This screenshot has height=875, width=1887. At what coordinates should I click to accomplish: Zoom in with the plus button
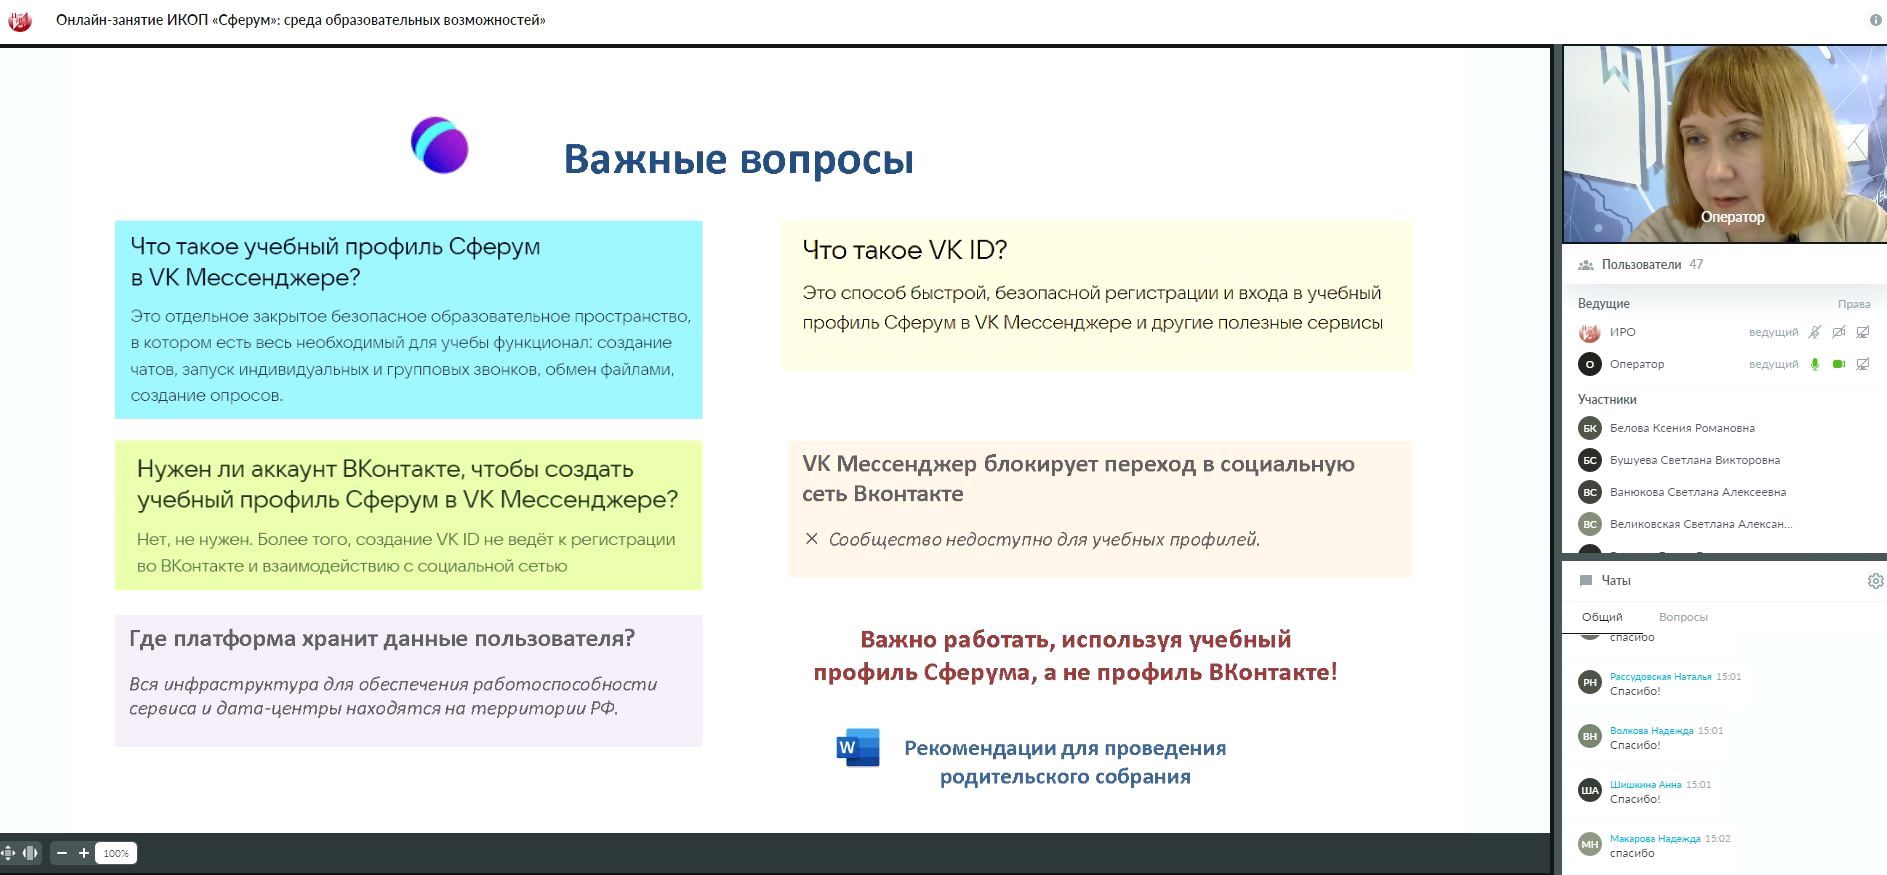tap(84, 853)
